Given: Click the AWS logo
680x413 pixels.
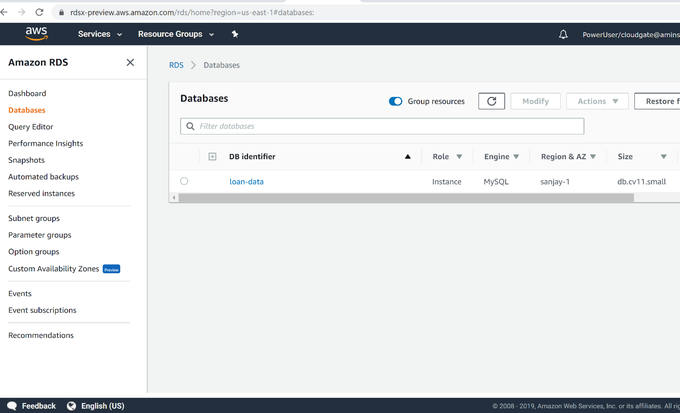Looking at the screenshot, I should coord(36,33).
